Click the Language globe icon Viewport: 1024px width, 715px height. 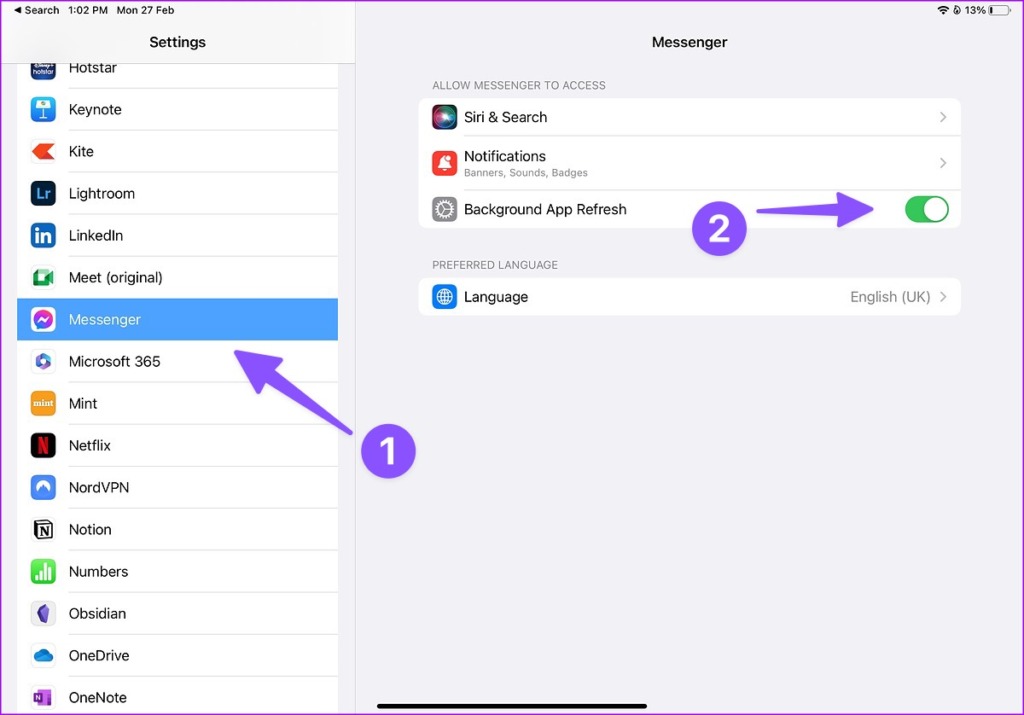click(443, 296)
